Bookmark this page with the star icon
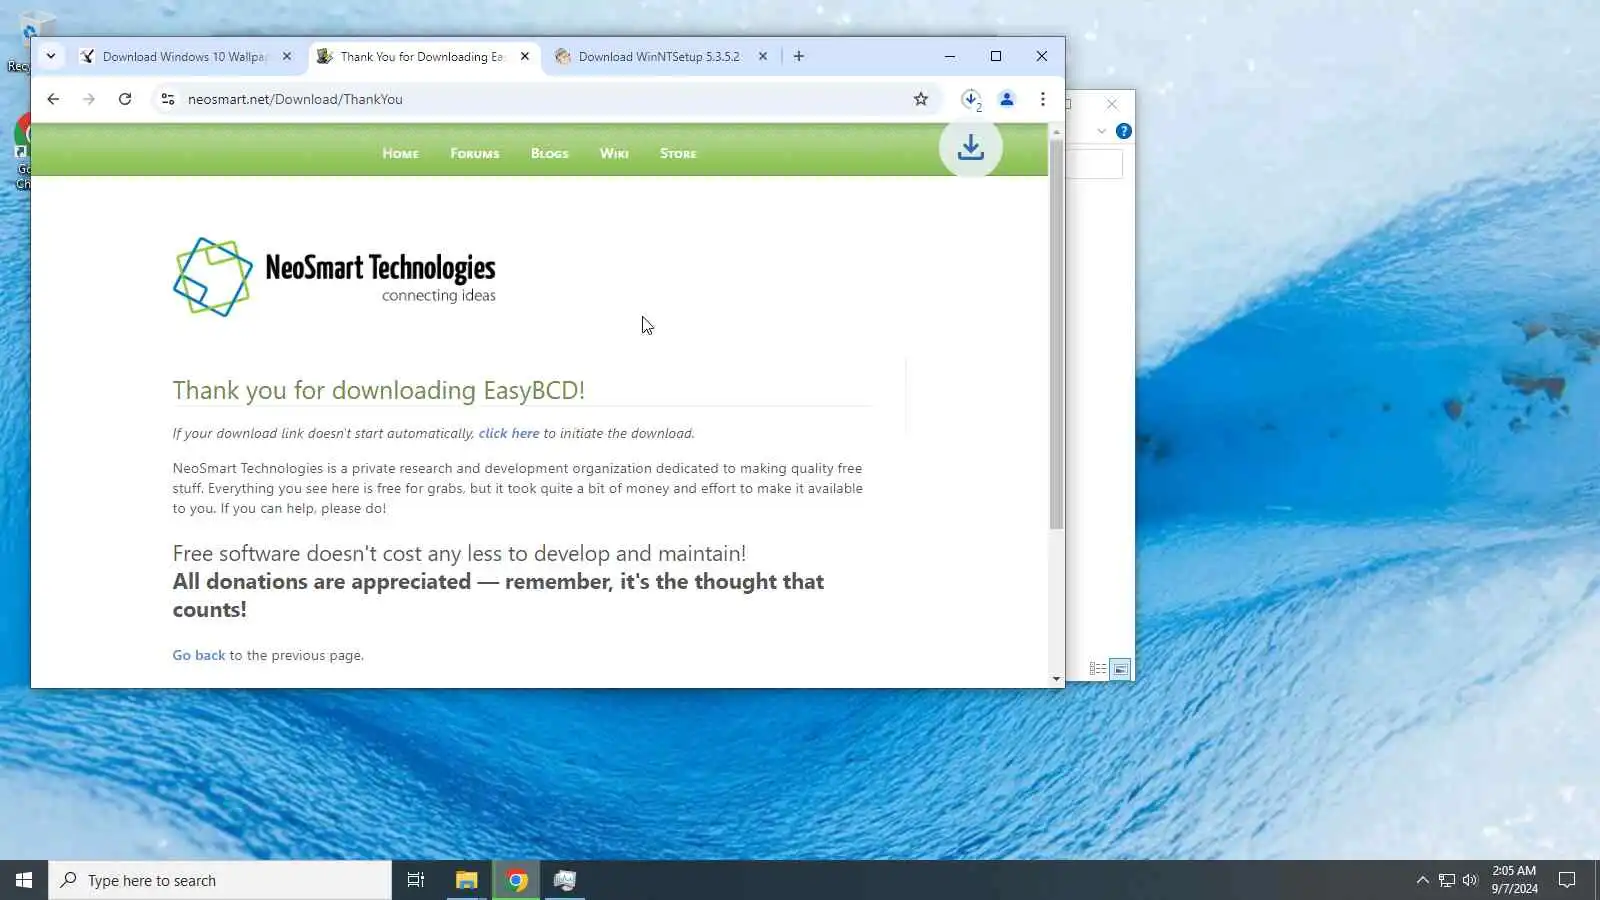1600x900 pixels. [921, 99]
